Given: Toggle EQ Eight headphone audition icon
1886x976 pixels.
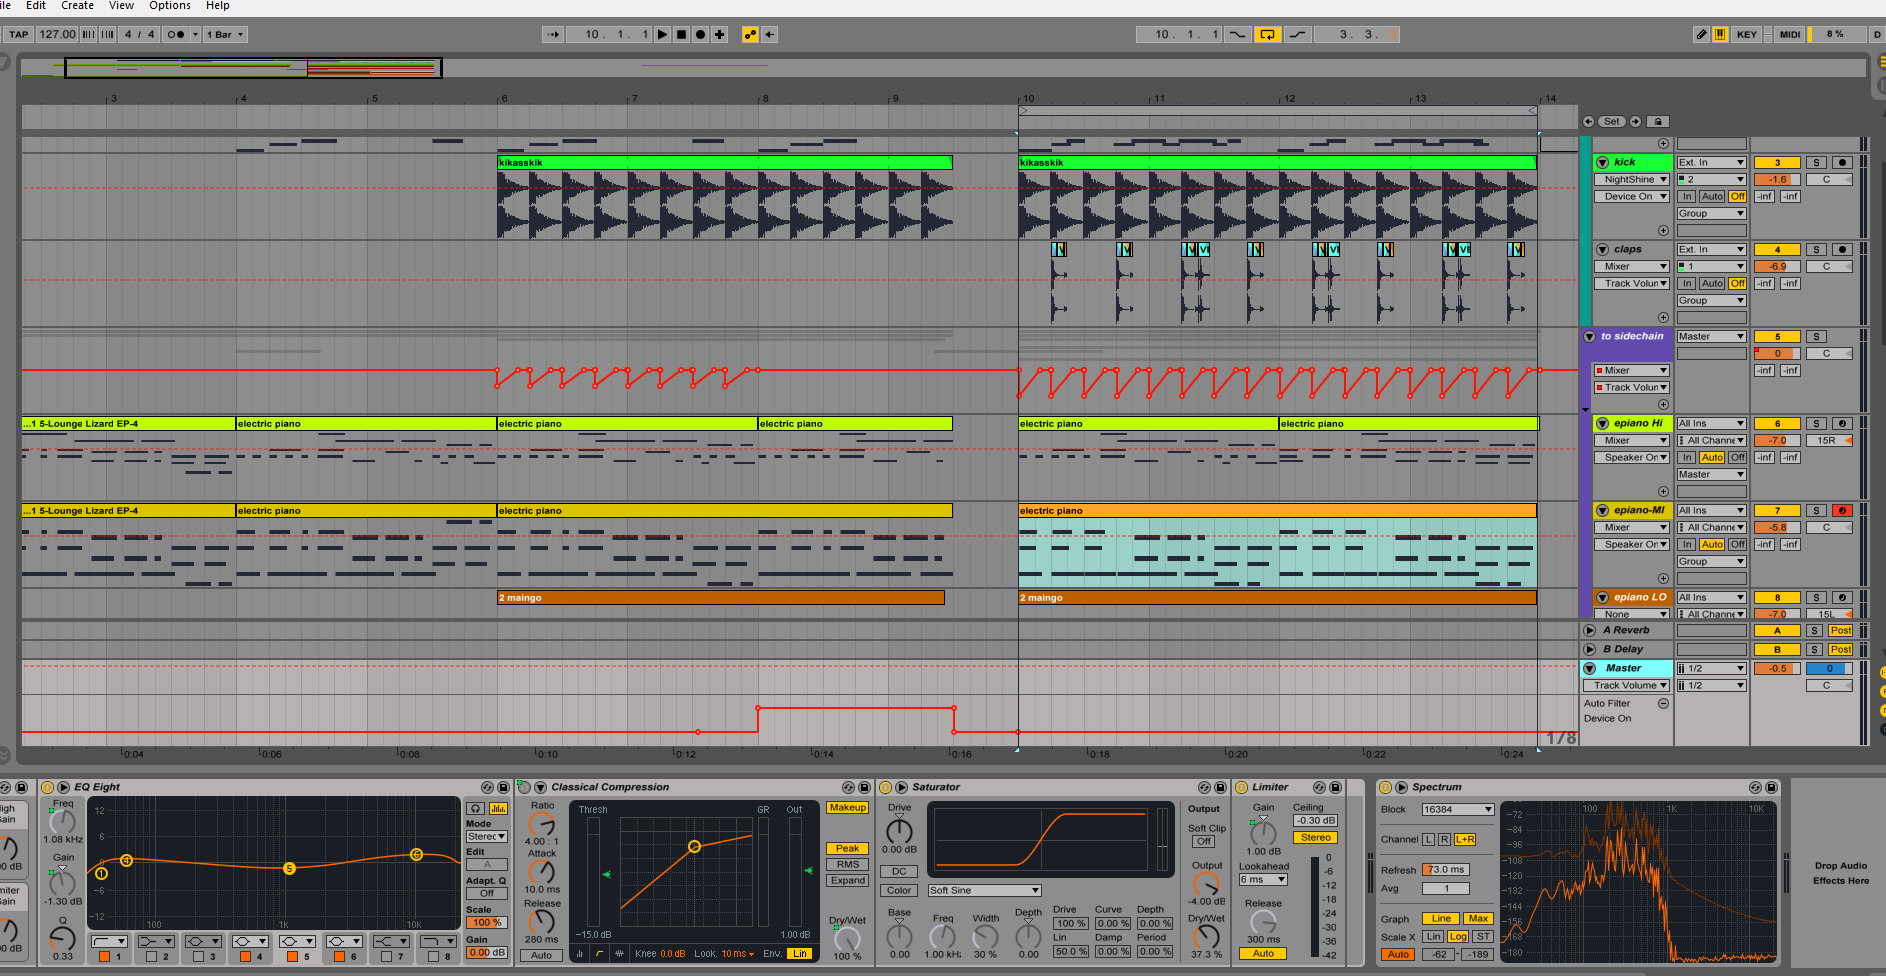Looking at the screenshot, I should point(476,808).
